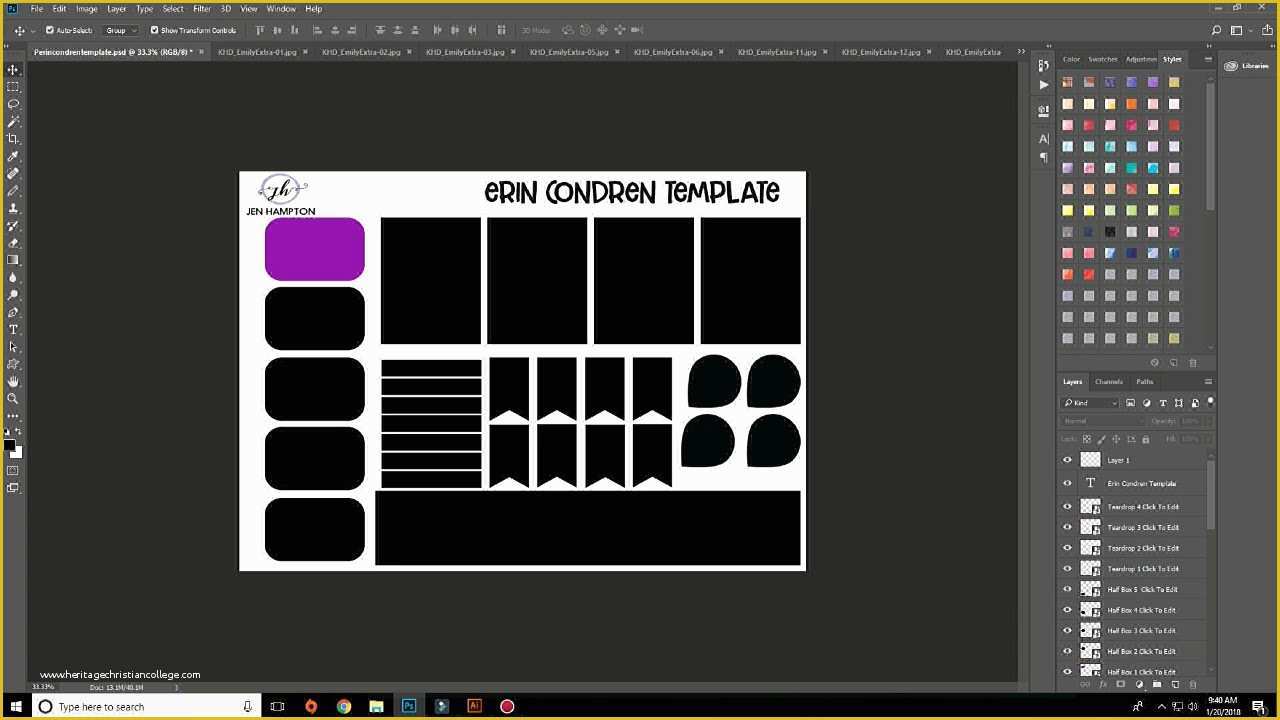Select the Hand tool

click(x=13, y=381)
